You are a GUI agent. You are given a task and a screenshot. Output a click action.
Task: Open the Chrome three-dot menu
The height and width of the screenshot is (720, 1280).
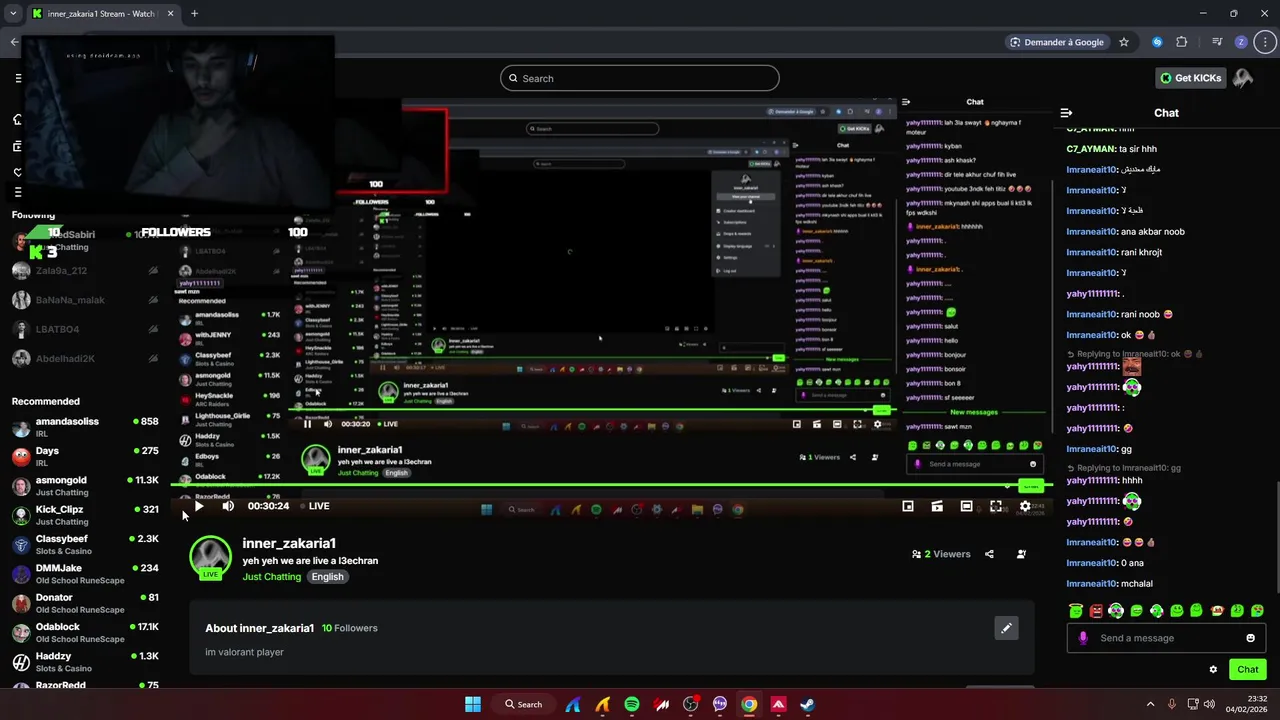click(1264, 42)
